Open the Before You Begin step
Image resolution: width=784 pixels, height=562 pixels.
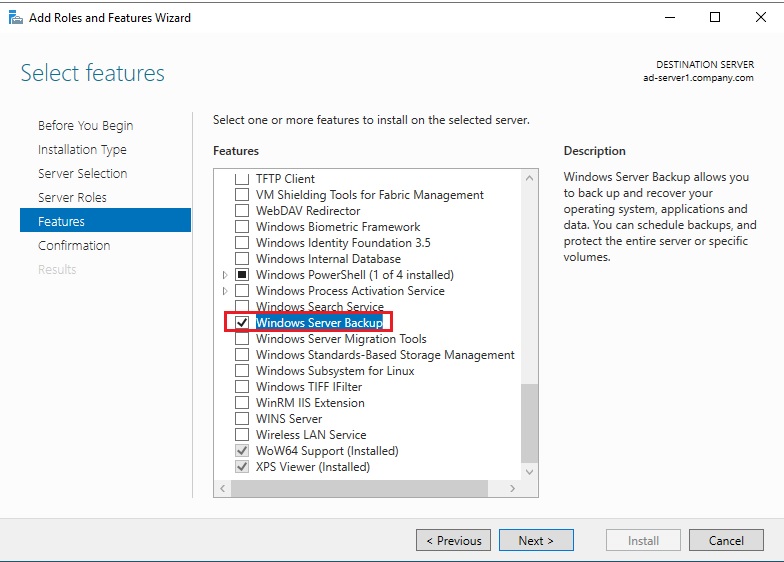pos(85,126)
